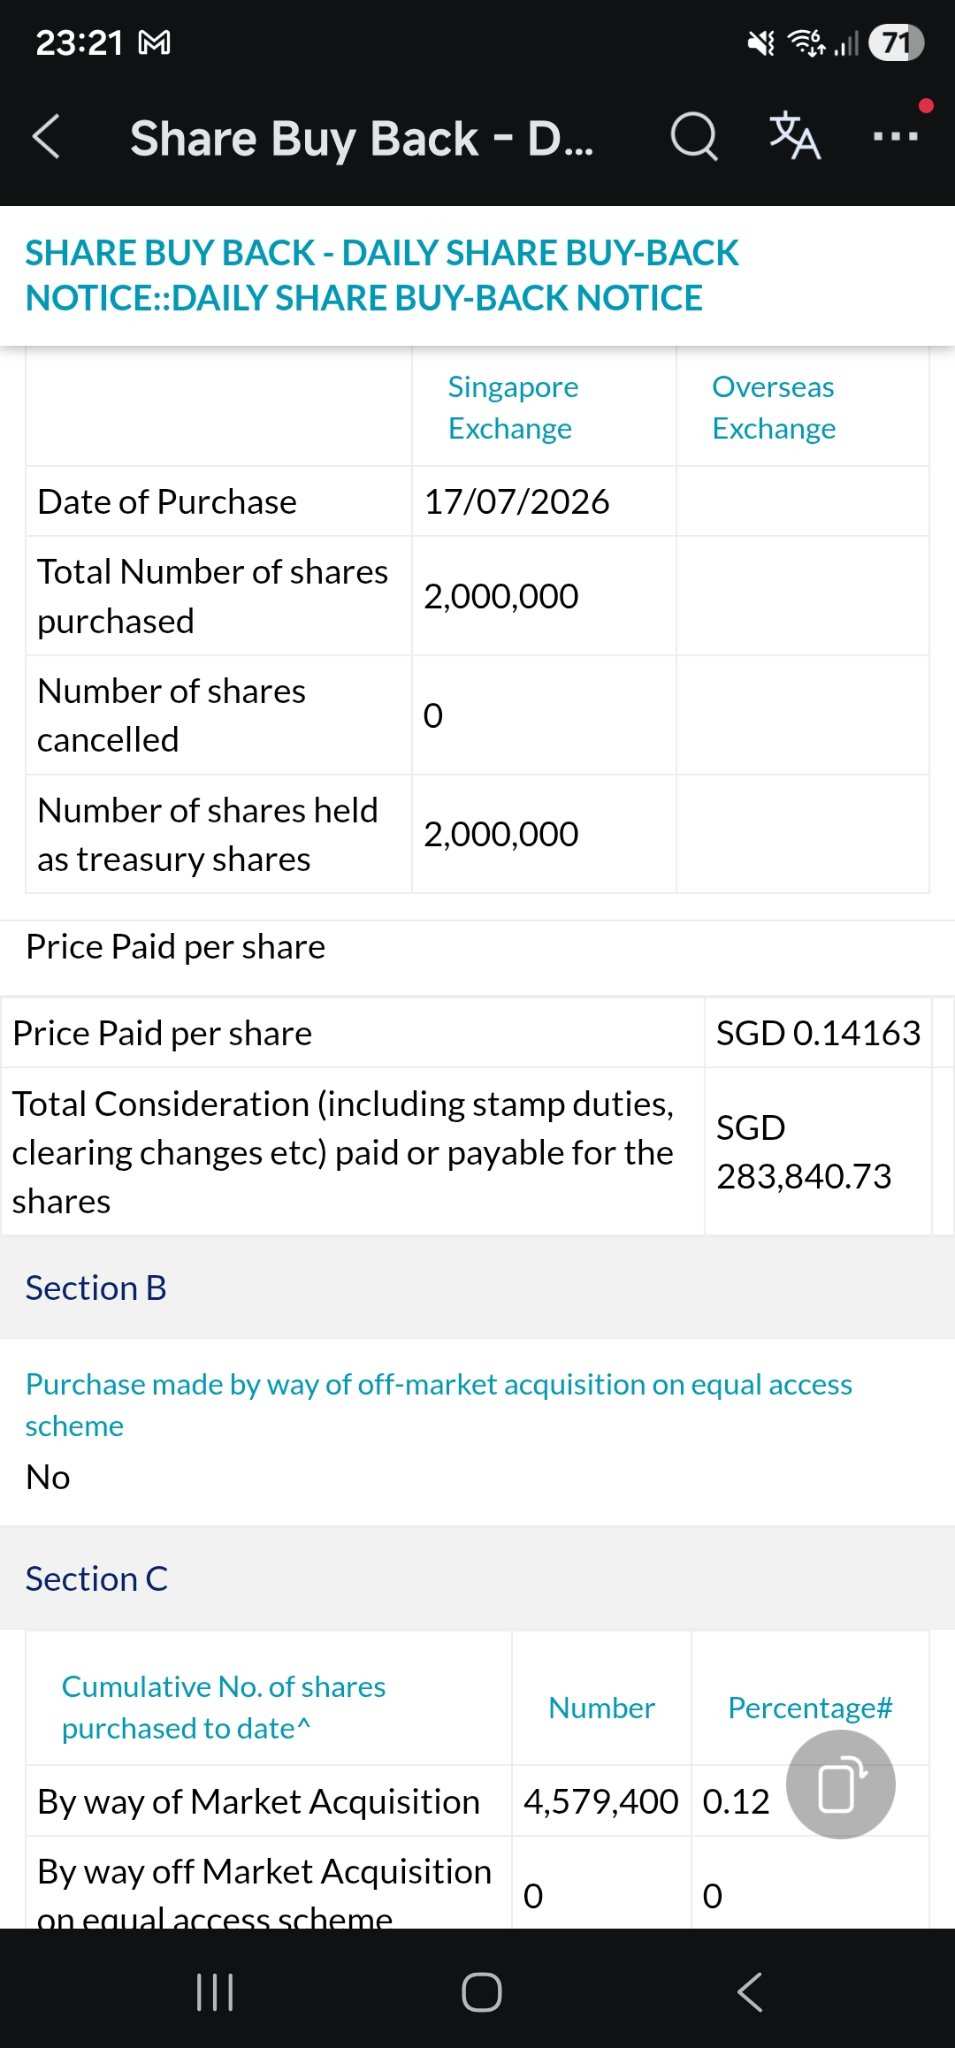Viewport: 955px width, 2048px height.
Task: Tap the floating copy clipboard button
Action: pyautogui.click(x=840, y=1785)
